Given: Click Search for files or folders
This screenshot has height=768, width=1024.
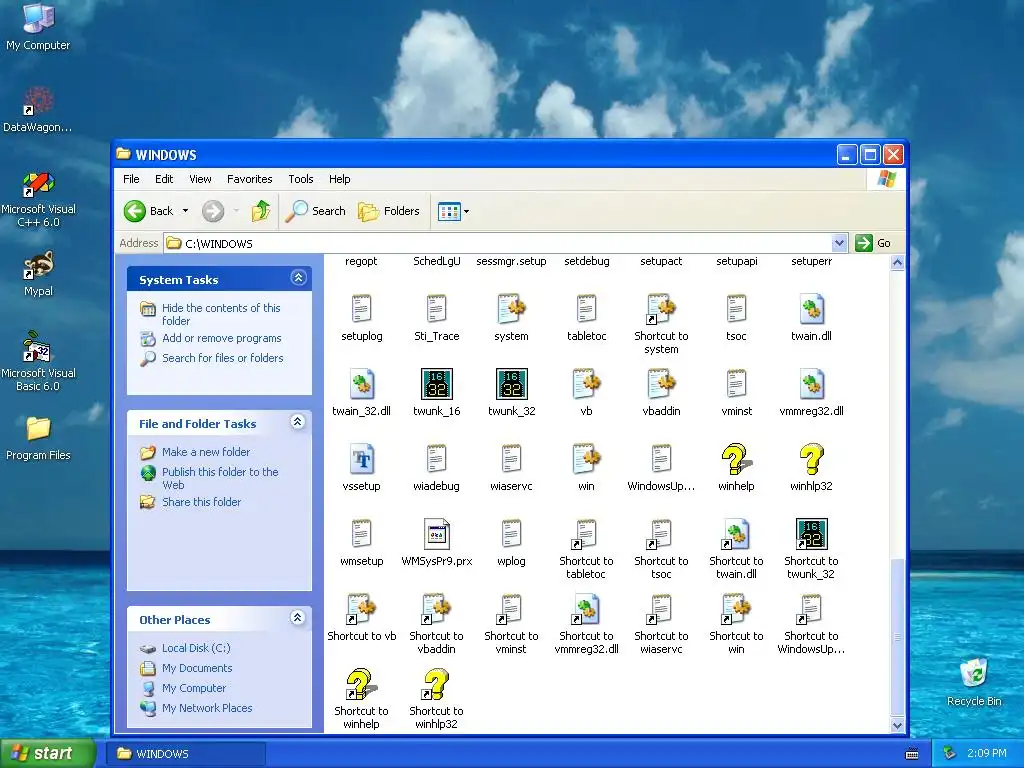Looking at the screenshot, I should coord(222,358).
